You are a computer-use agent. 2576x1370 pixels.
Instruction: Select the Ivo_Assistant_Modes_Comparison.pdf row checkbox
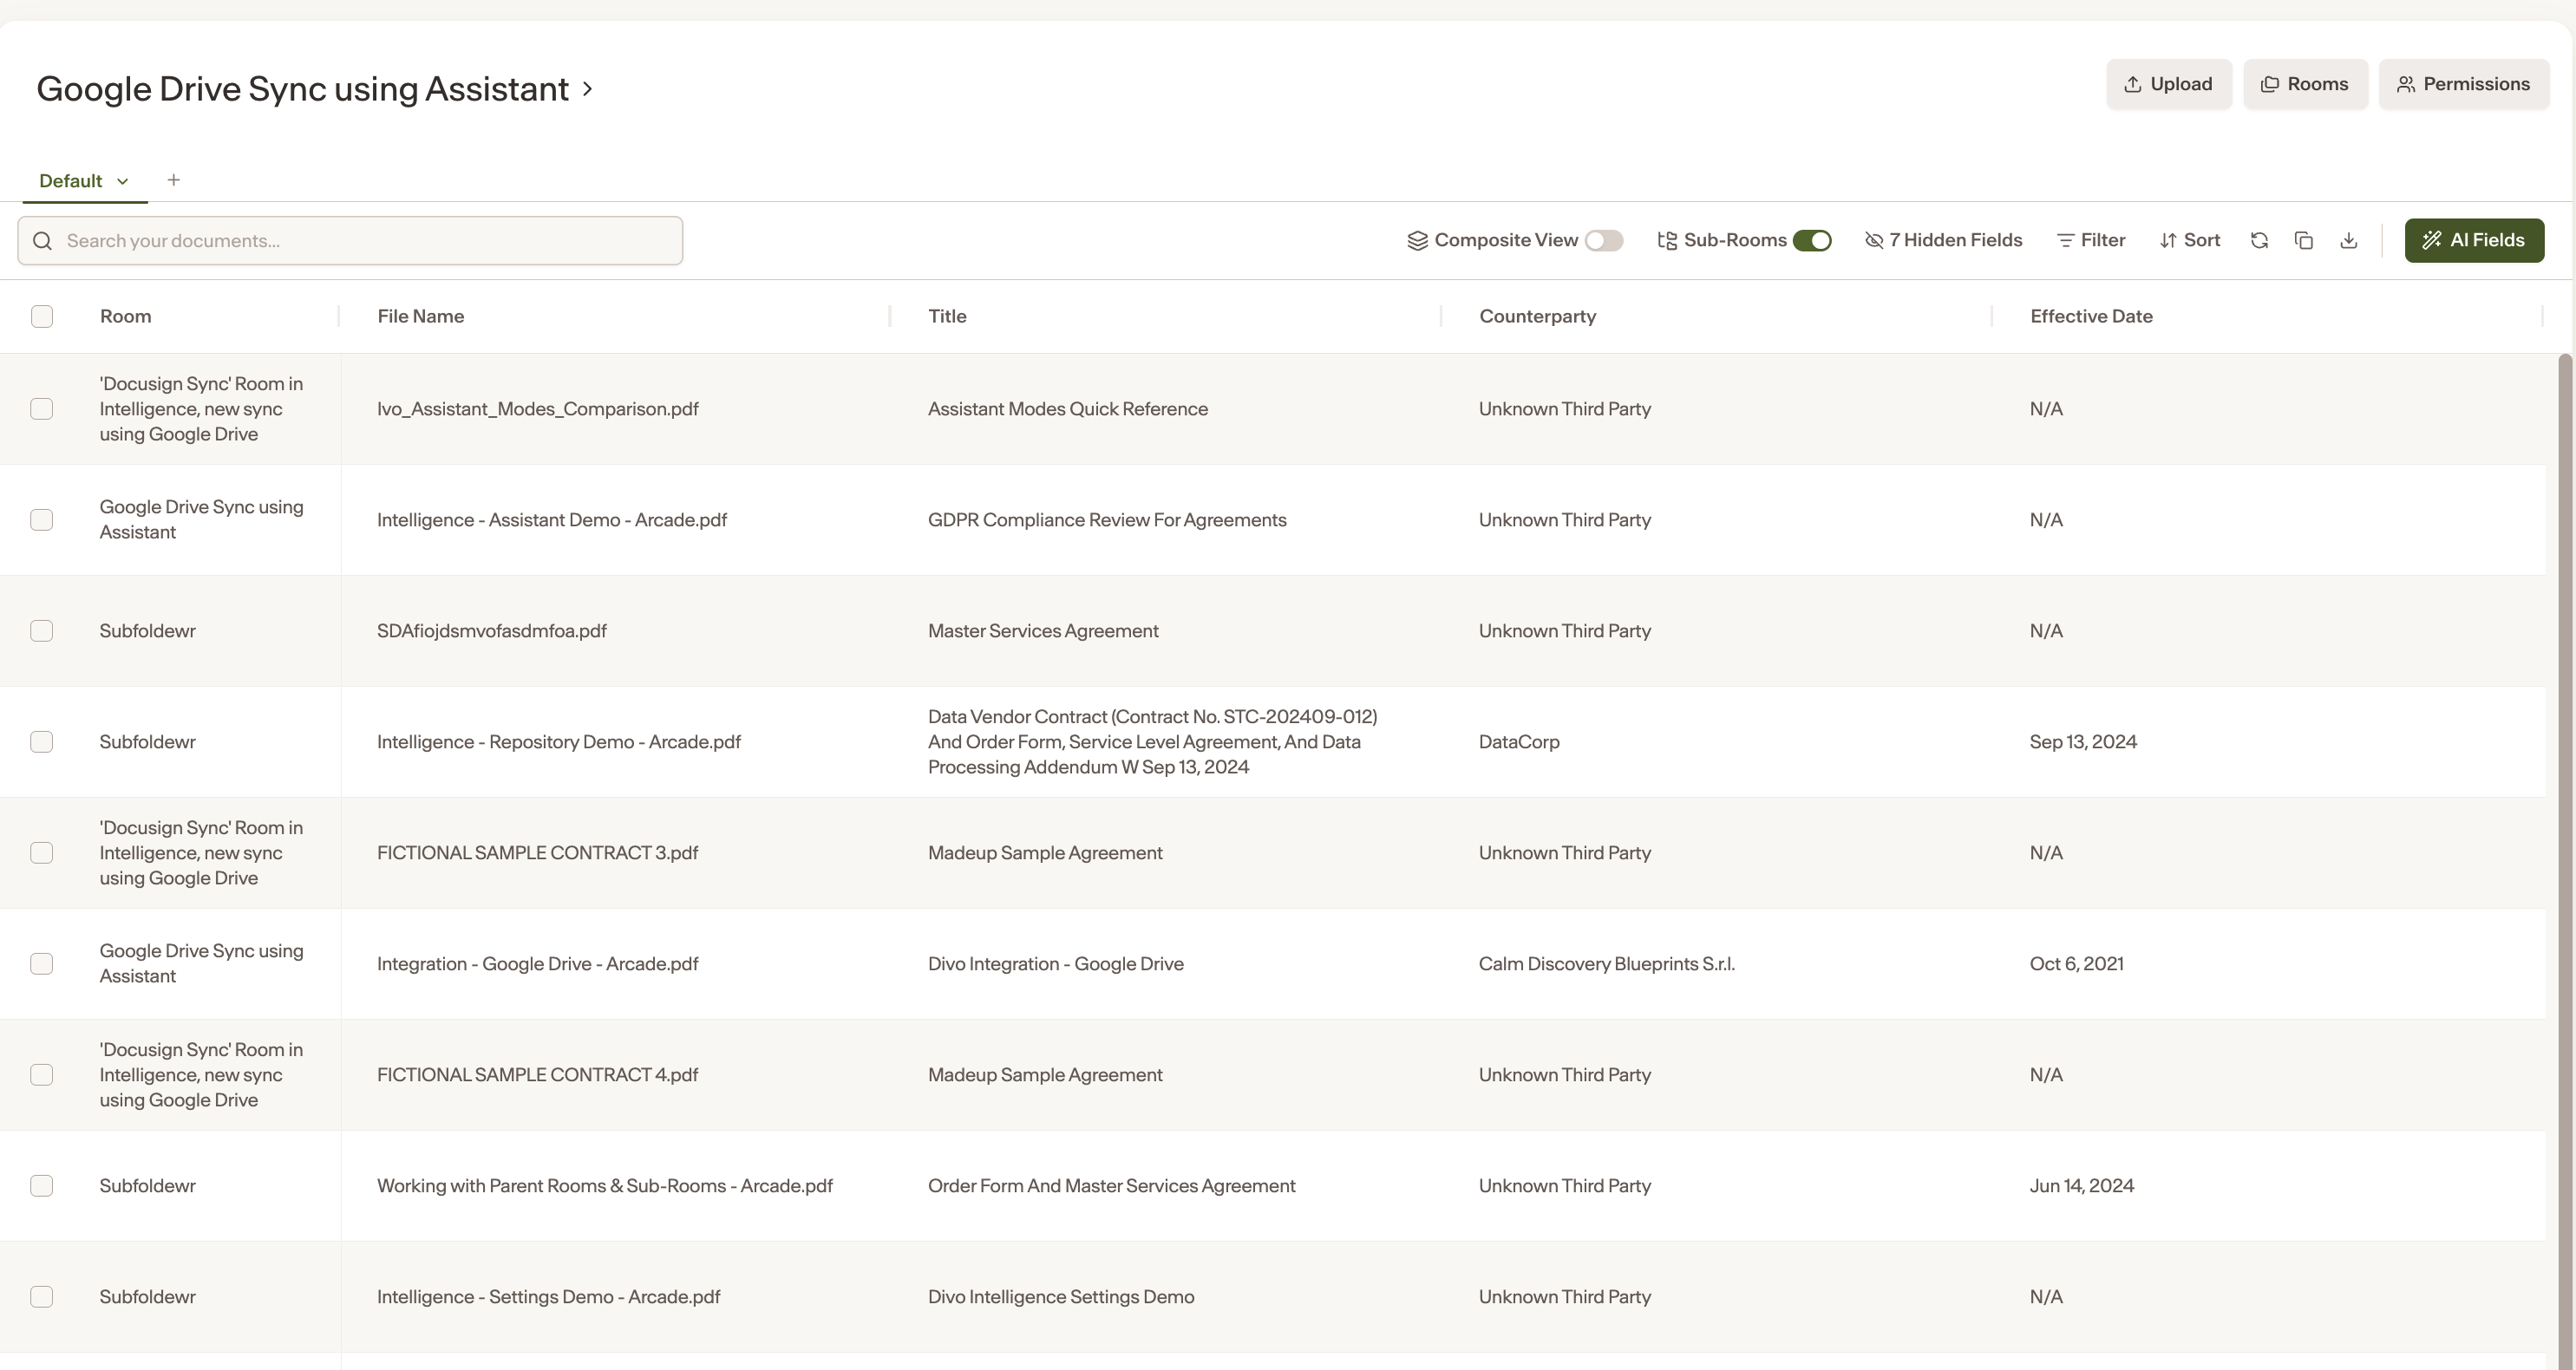click(x=42, y=409)
